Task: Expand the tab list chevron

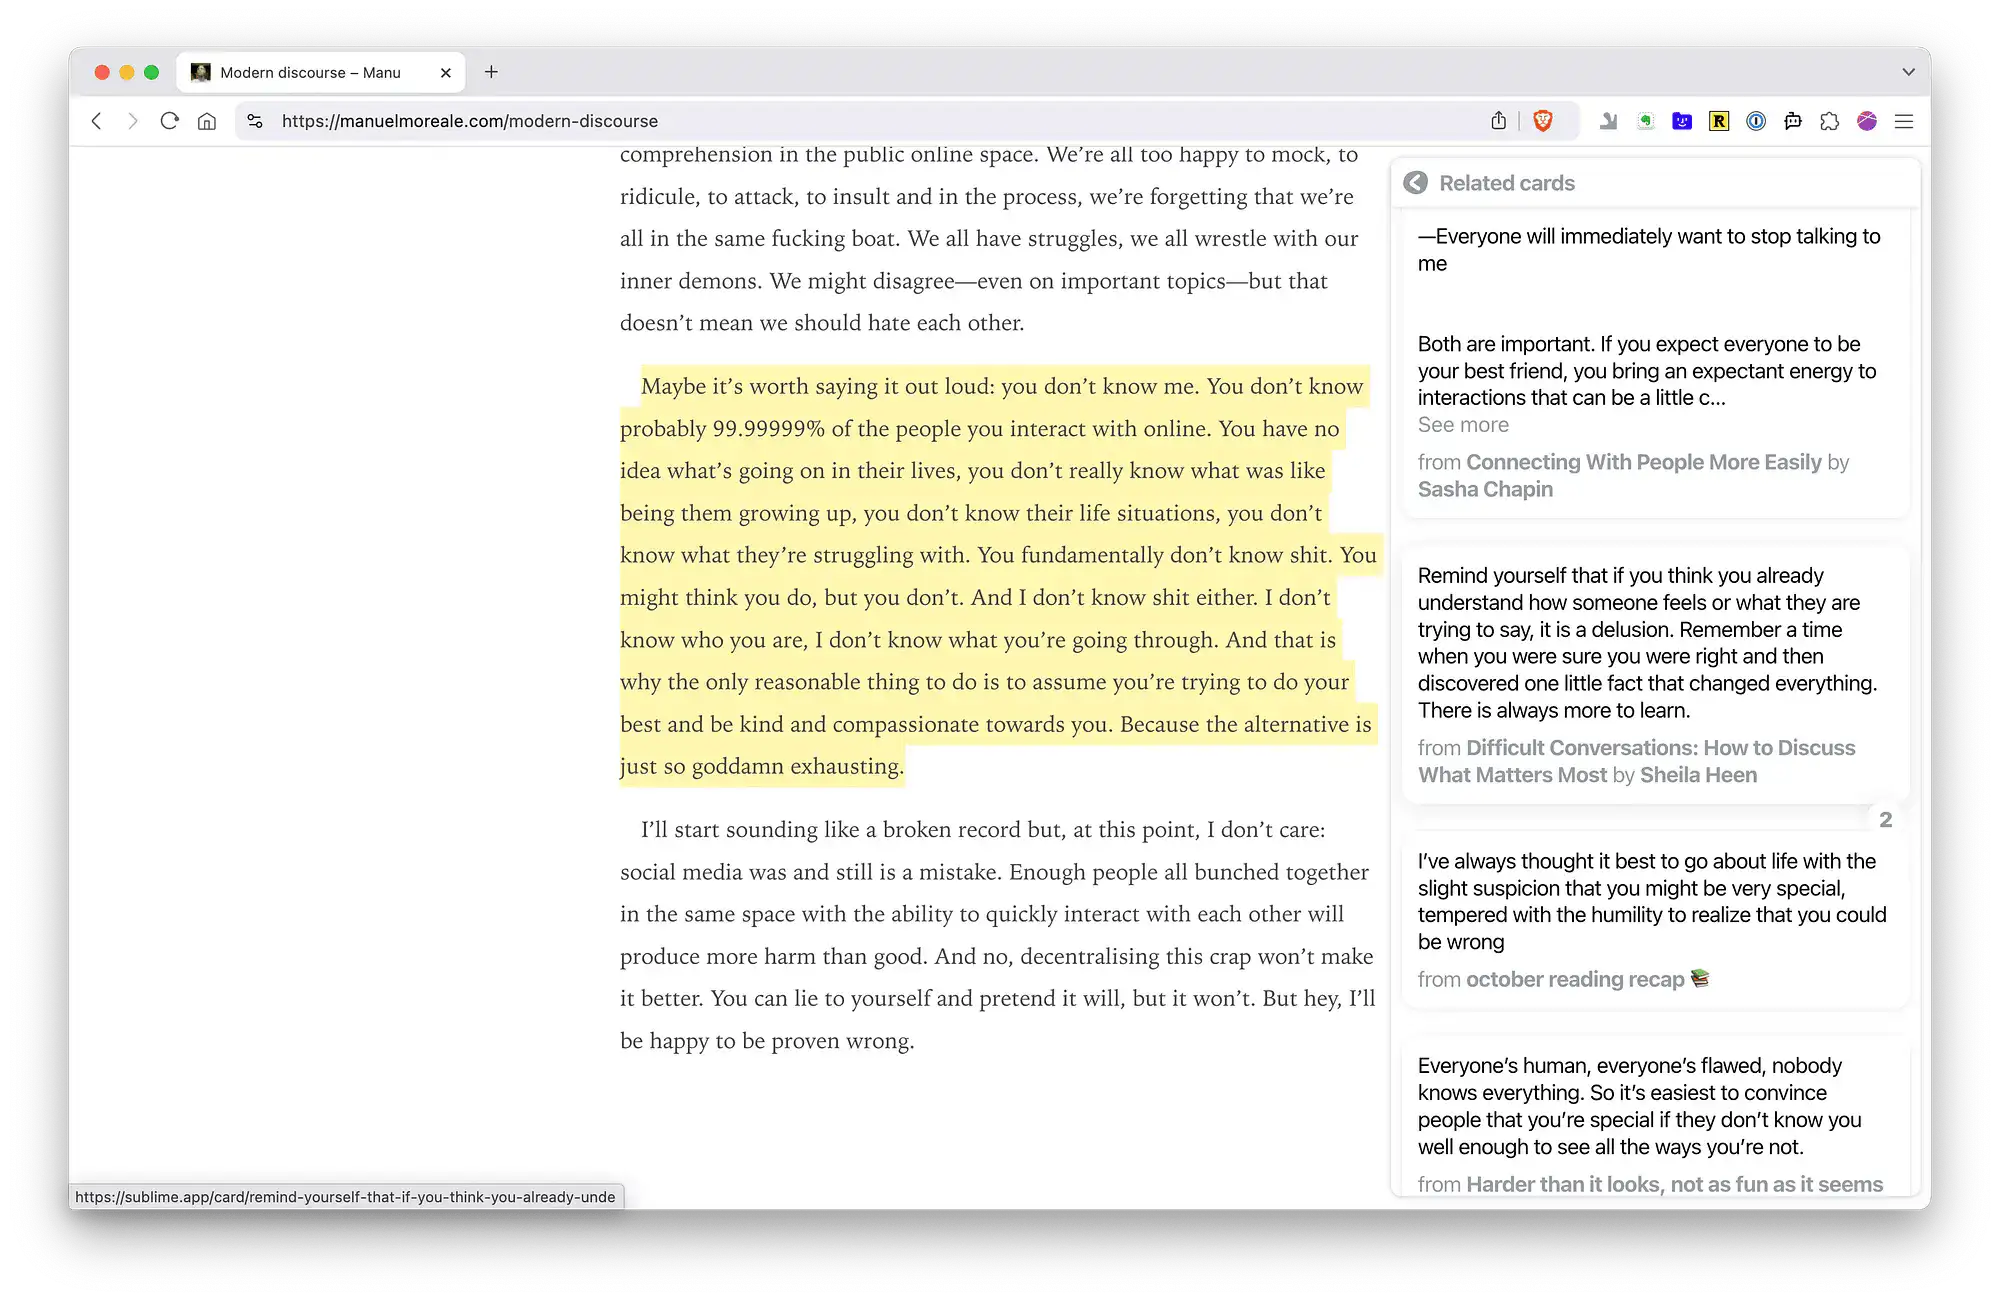Action: 1908,72
